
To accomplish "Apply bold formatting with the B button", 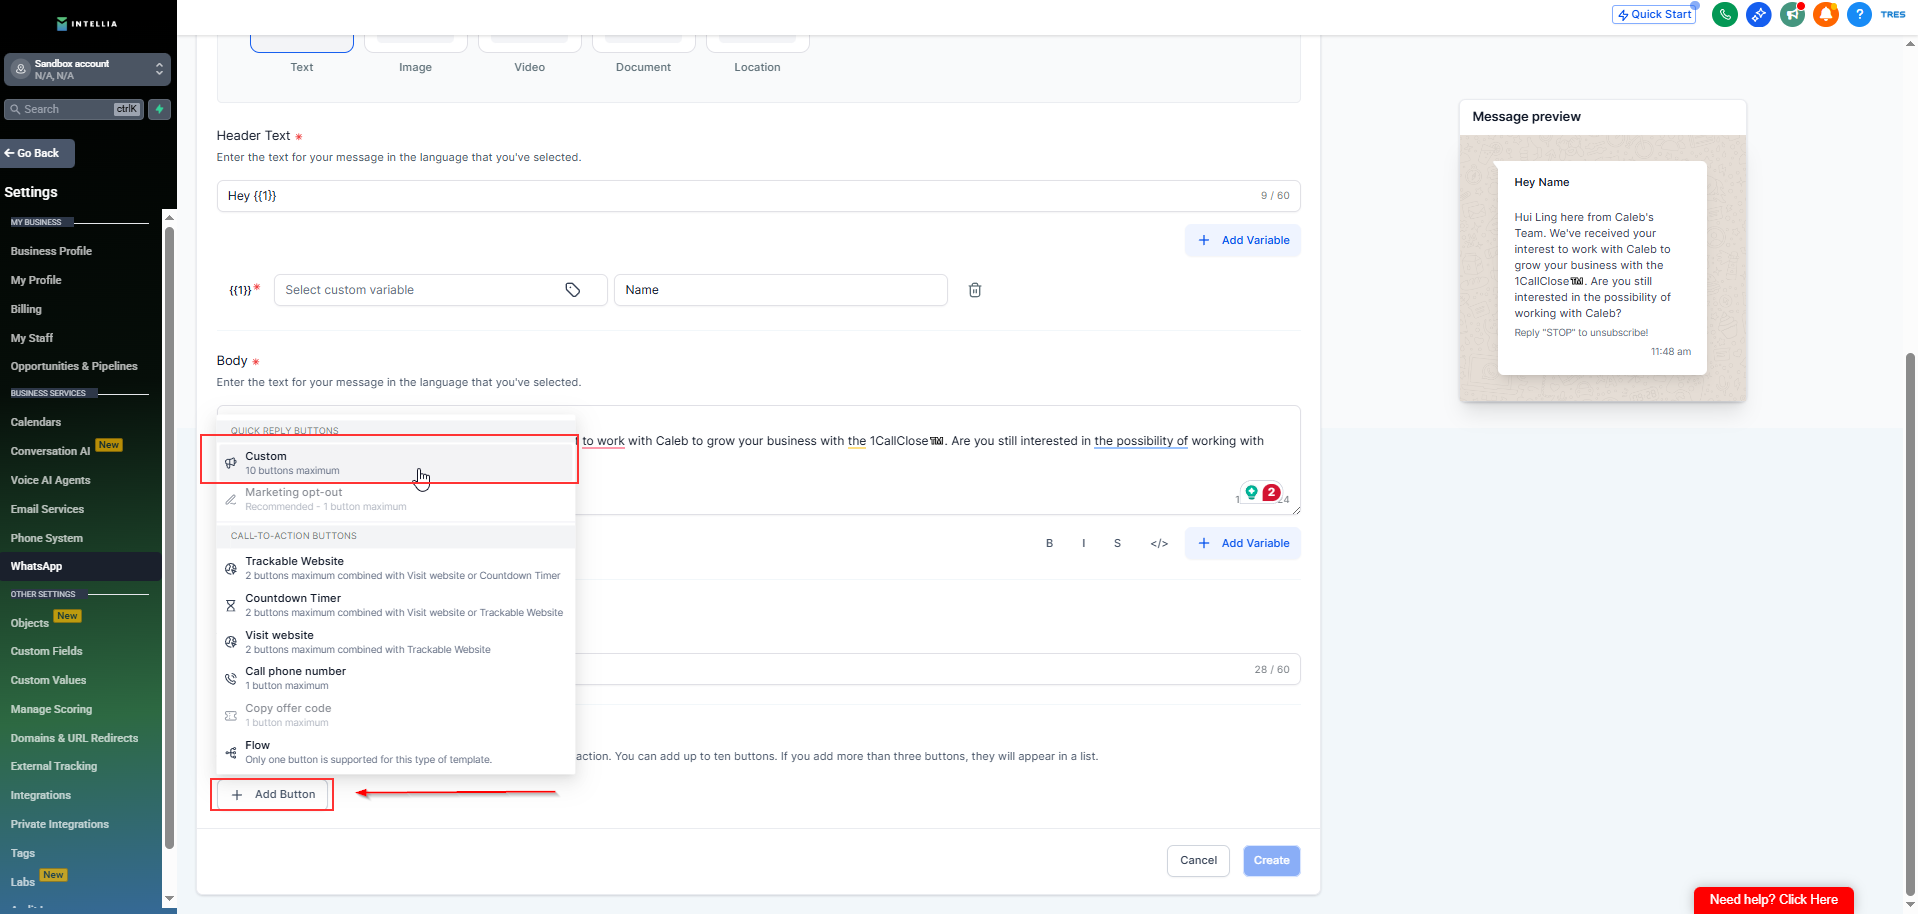I will (x=1049, y=544).
